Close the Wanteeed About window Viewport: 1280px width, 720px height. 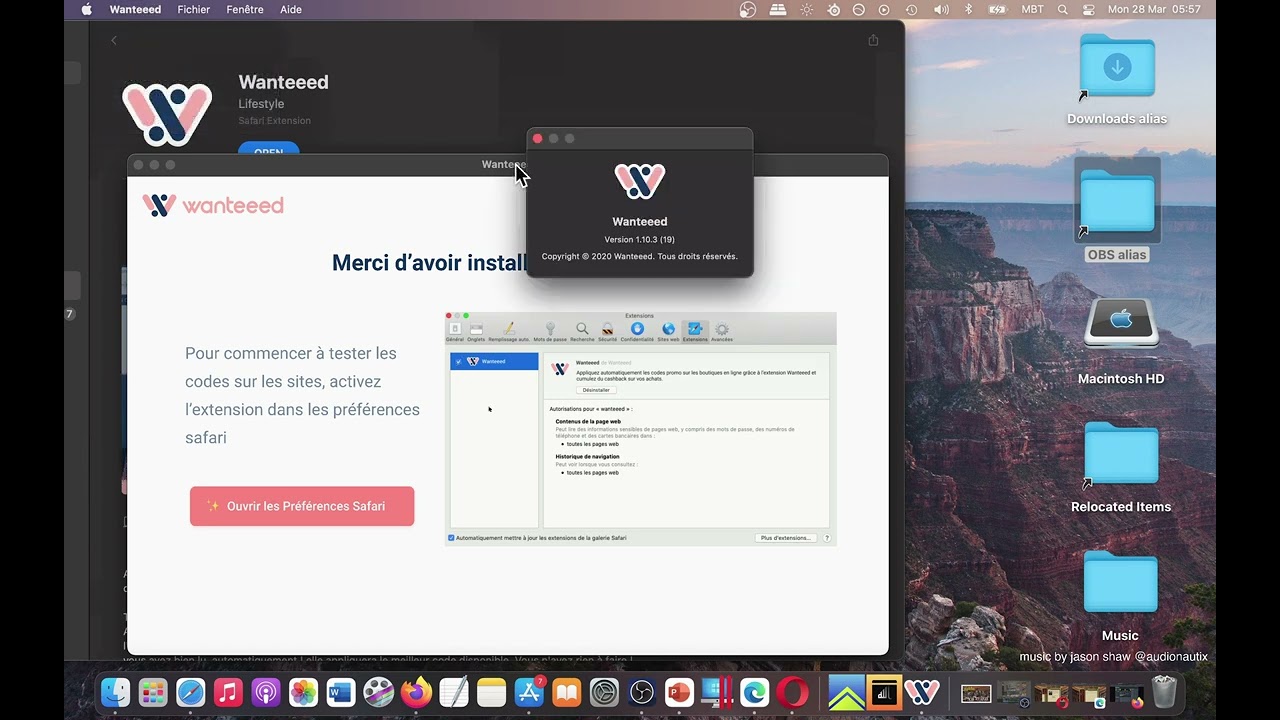537,138
